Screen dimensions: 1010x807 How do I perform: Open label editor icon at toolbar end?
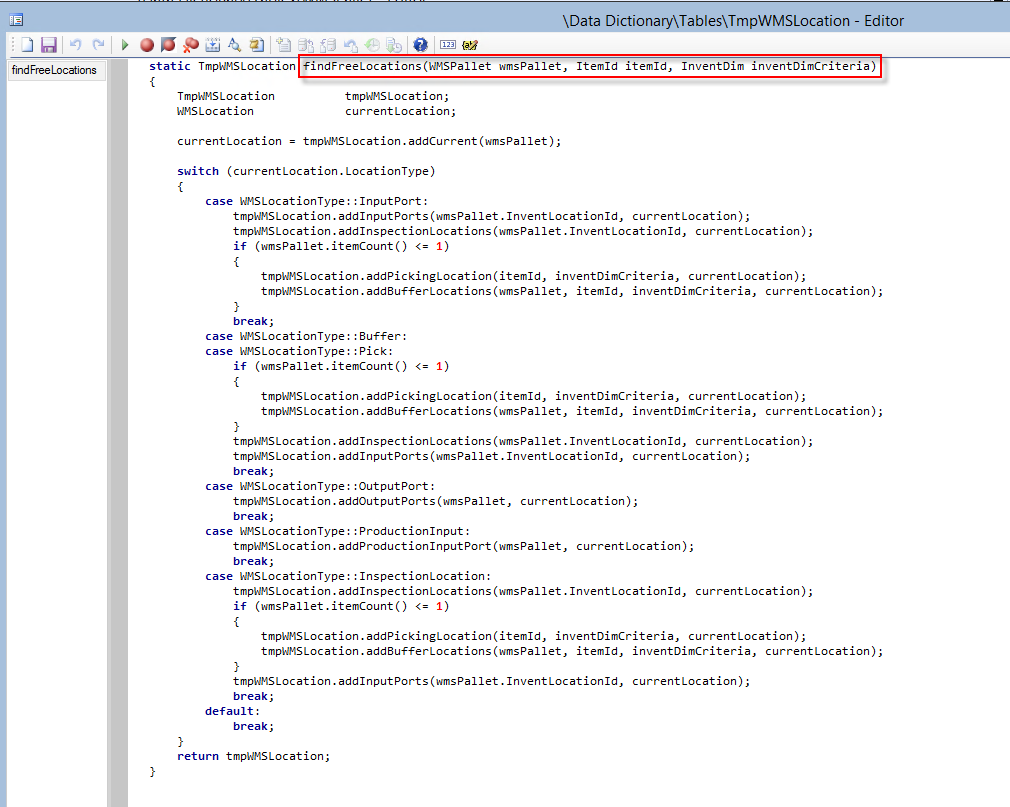[x=471, y=45]
